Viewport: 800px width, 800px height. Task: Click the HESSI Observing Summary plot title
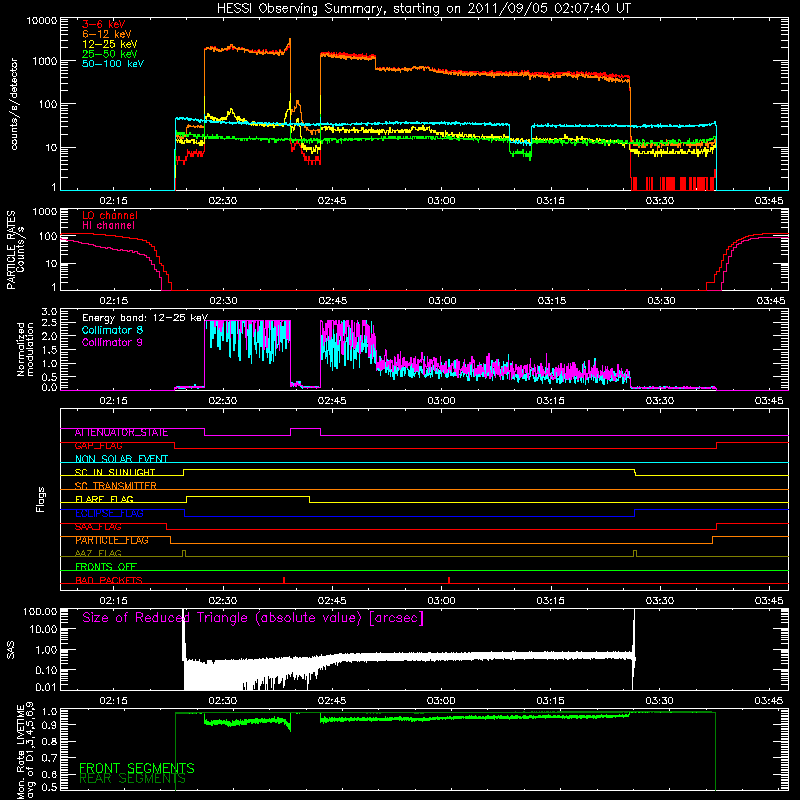pos(423,9)
